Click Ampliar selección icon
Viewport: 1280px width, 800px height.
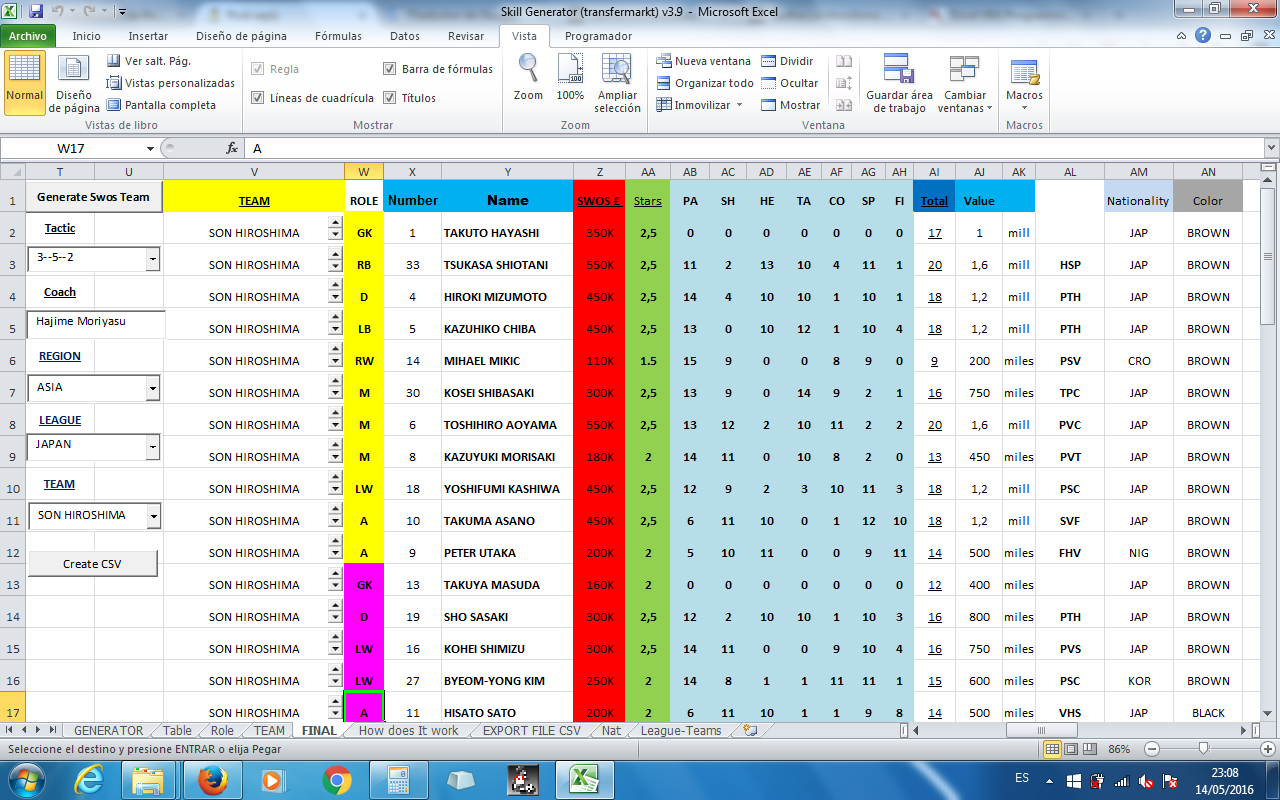click(617, 70)
